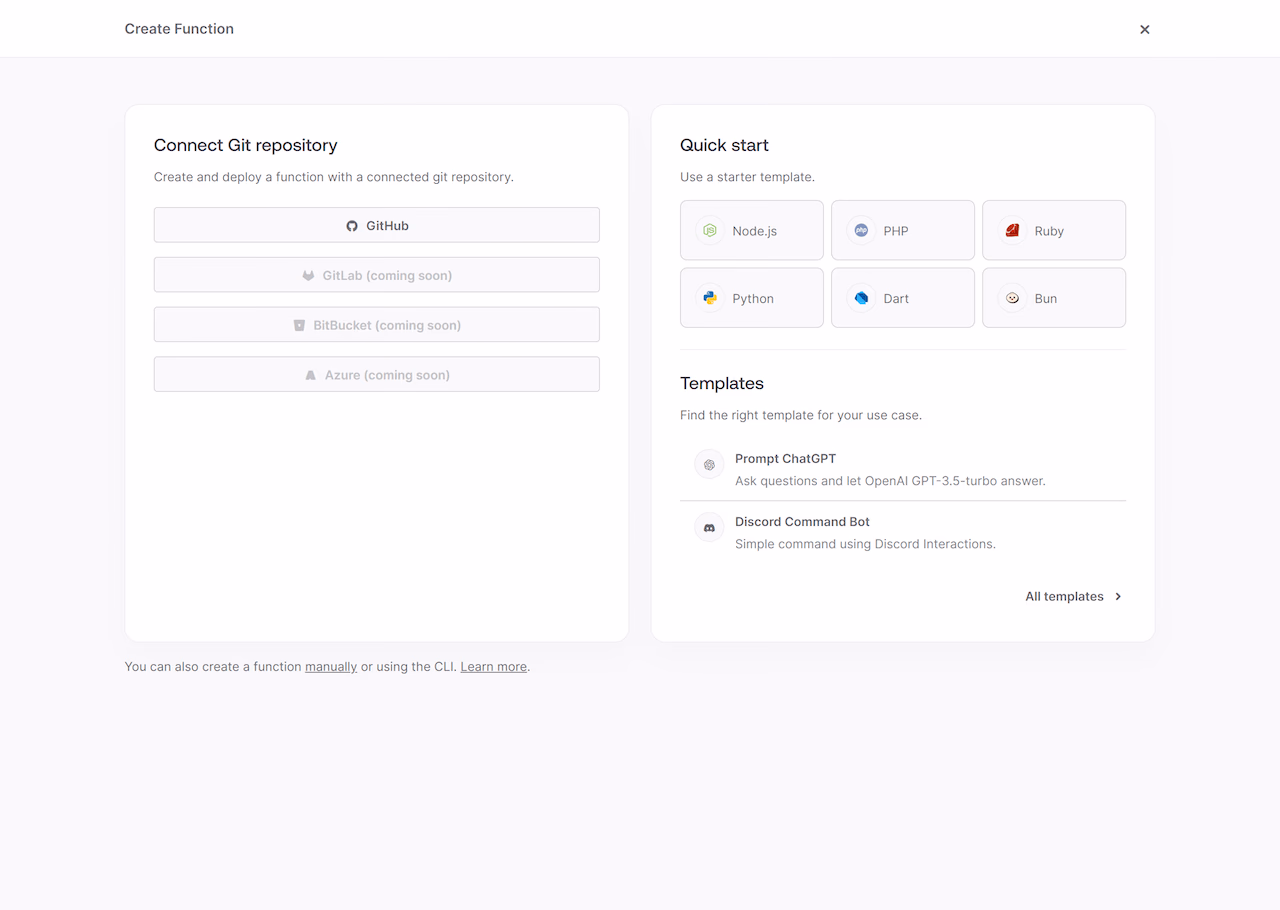Click 'Use a starter template.' text
The height and width of the screenshot is (910, 1280).
[x=747, y=177]
